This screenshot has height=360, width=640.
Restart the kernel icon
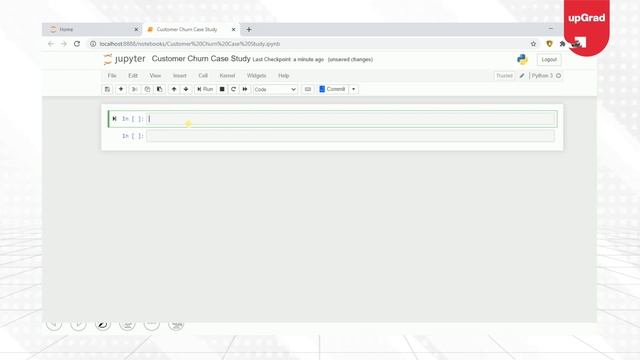[x=233, y=89]
